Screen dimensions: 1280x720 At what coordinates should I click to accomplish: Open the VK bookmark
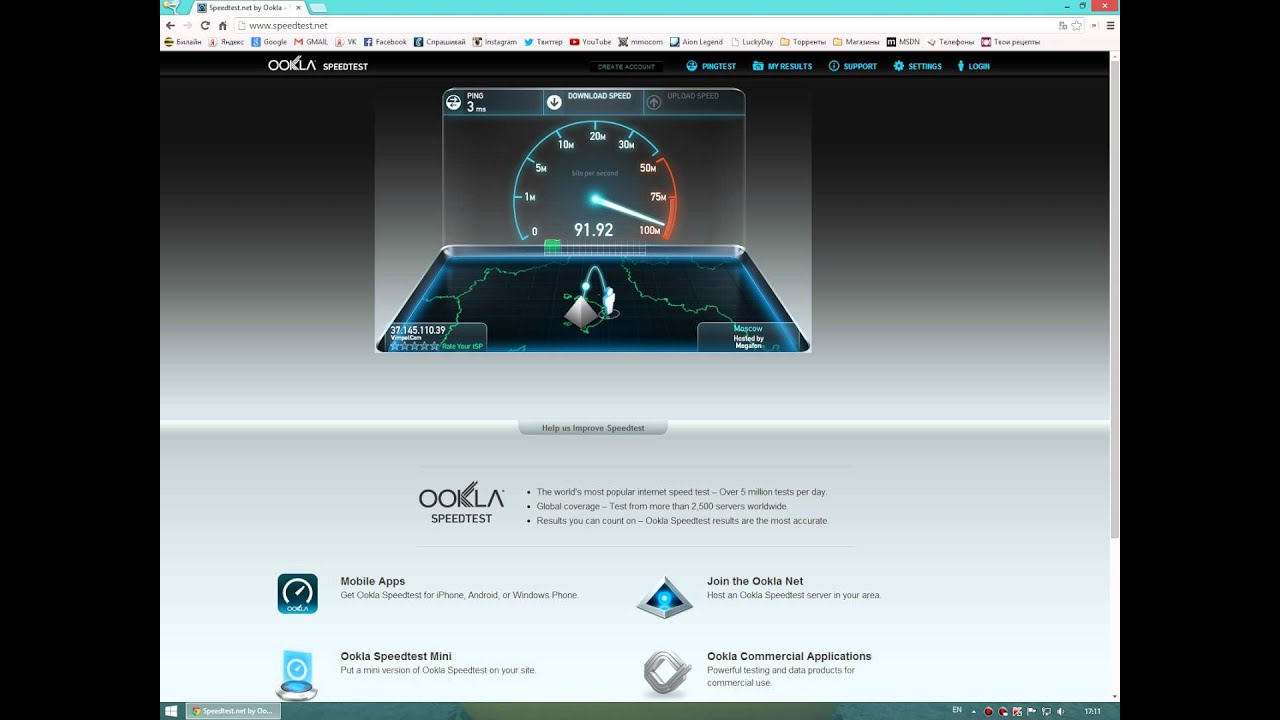[x=347, y=42]
